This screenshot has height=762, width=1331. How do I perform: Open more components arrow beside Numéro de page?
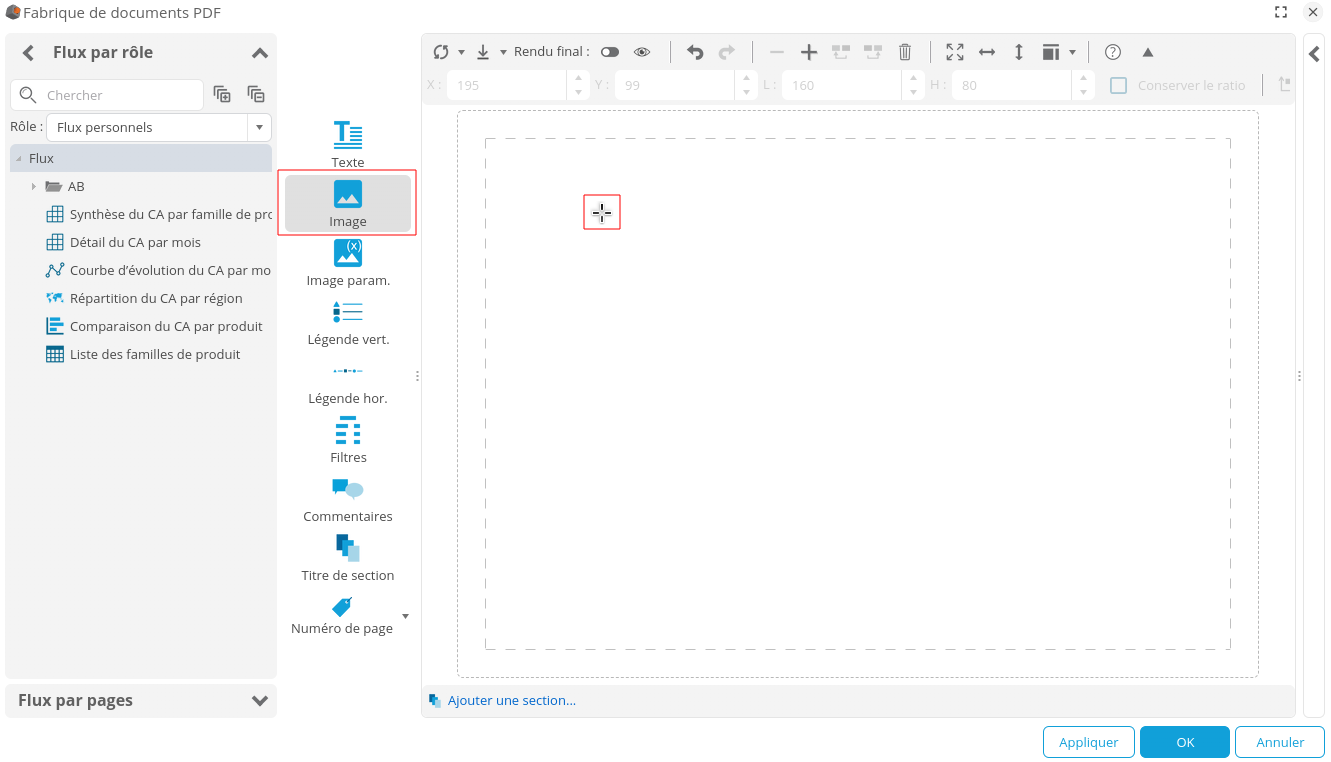tap(405, 616)
